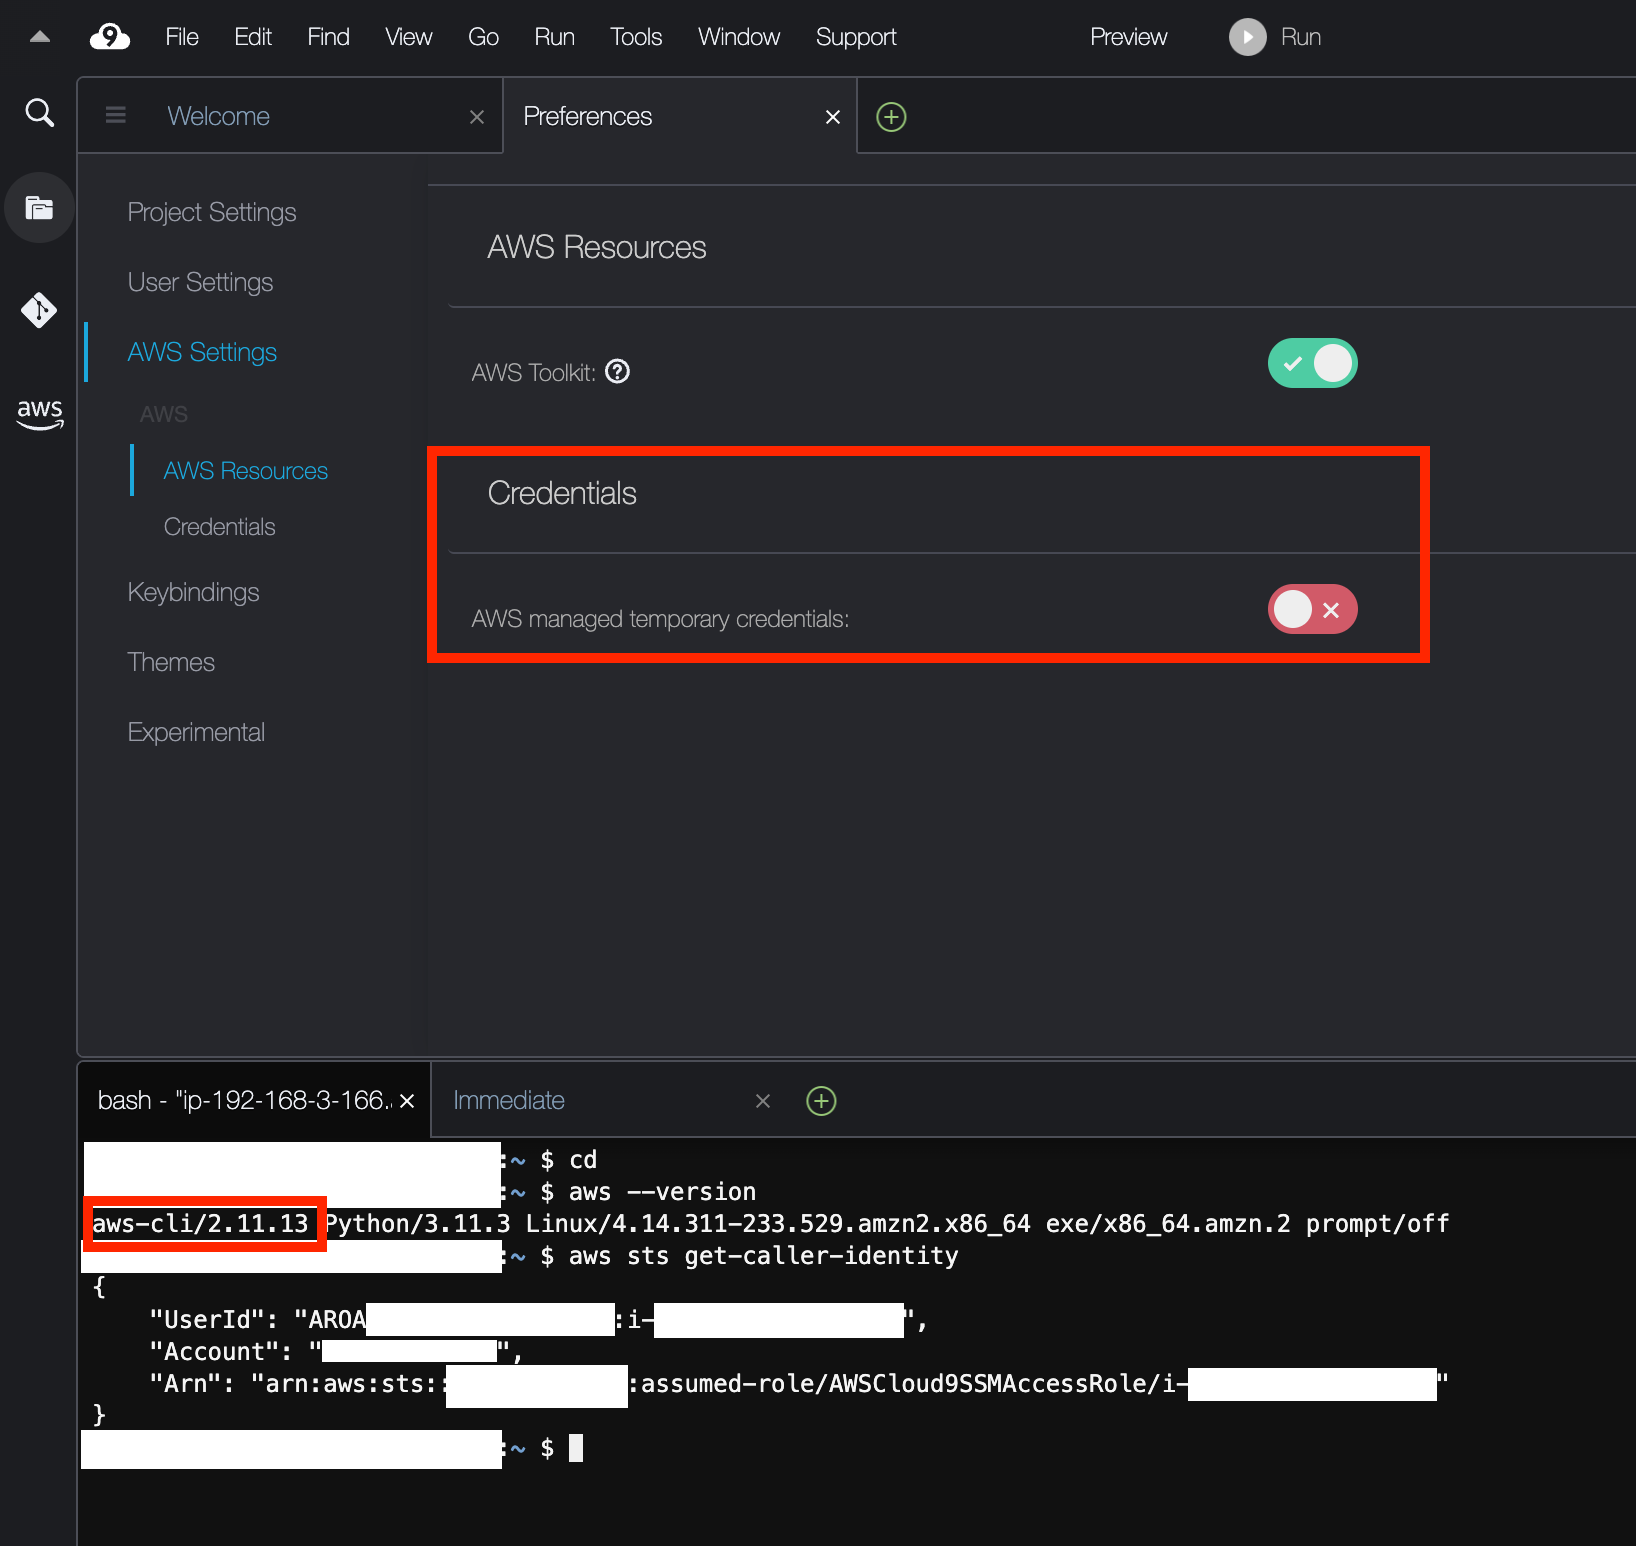Open the Run menu in the menu bar
The width and height of the screenshot is (1636, 1546).
point(554,36)
